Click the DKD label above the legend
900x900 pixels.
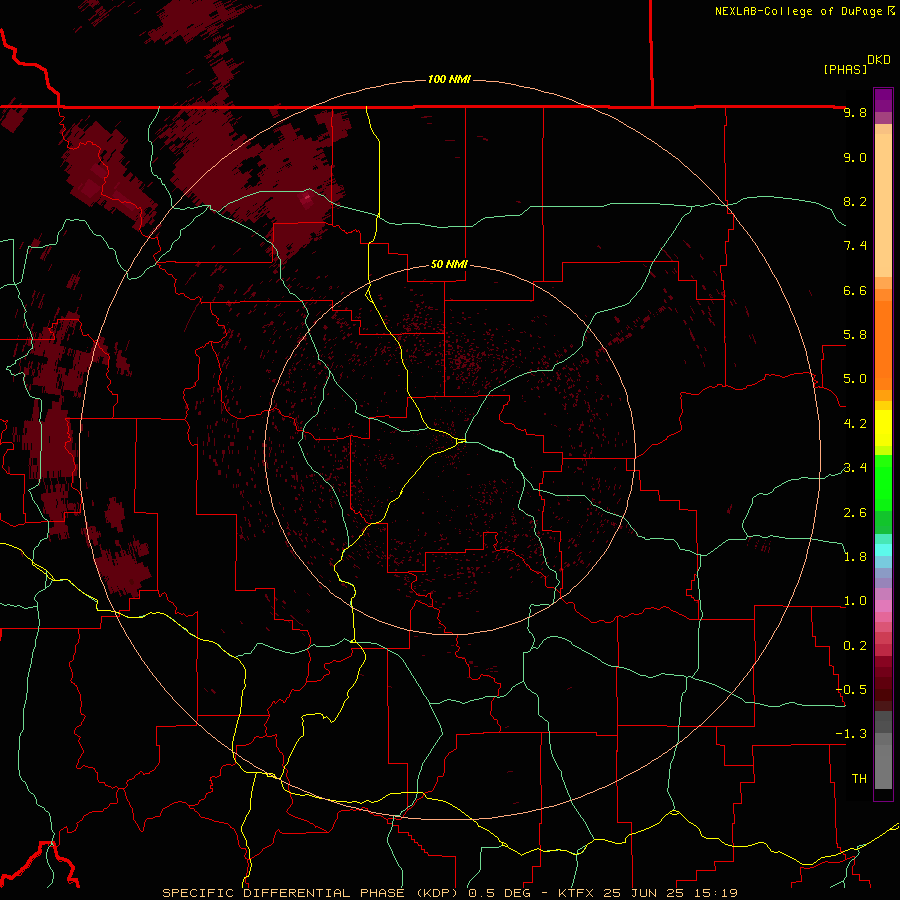coord(879,60)
